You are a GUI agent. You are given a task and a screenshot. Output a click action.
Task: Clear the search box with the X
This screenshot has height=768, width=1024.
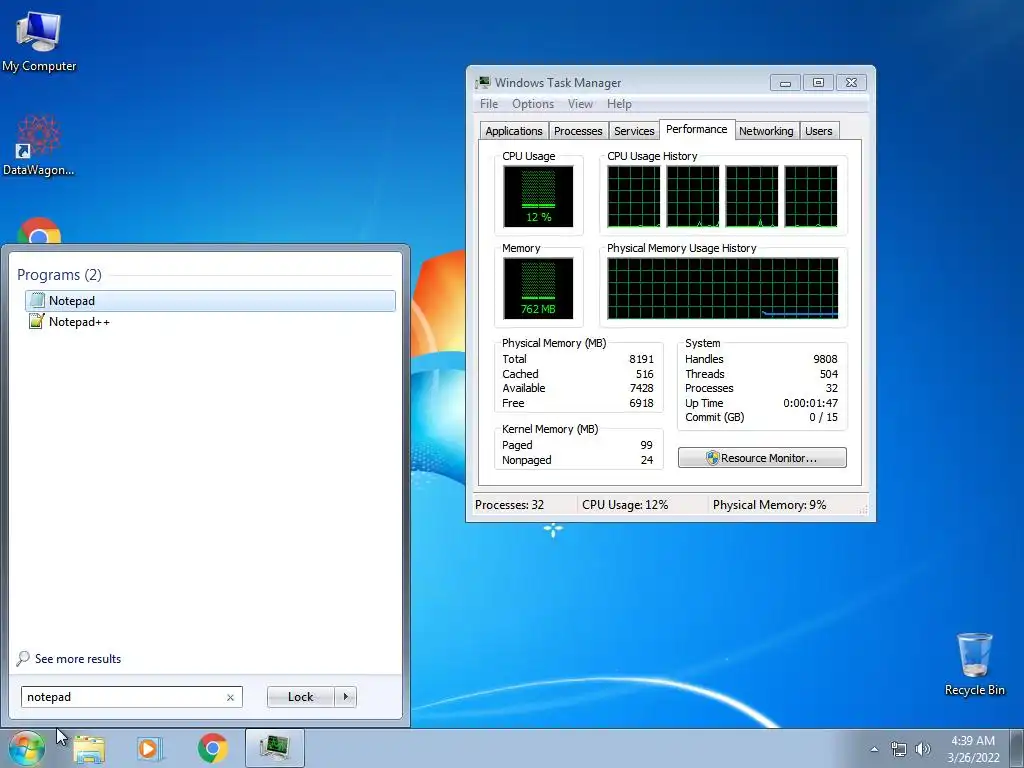(x=230, y=697)
